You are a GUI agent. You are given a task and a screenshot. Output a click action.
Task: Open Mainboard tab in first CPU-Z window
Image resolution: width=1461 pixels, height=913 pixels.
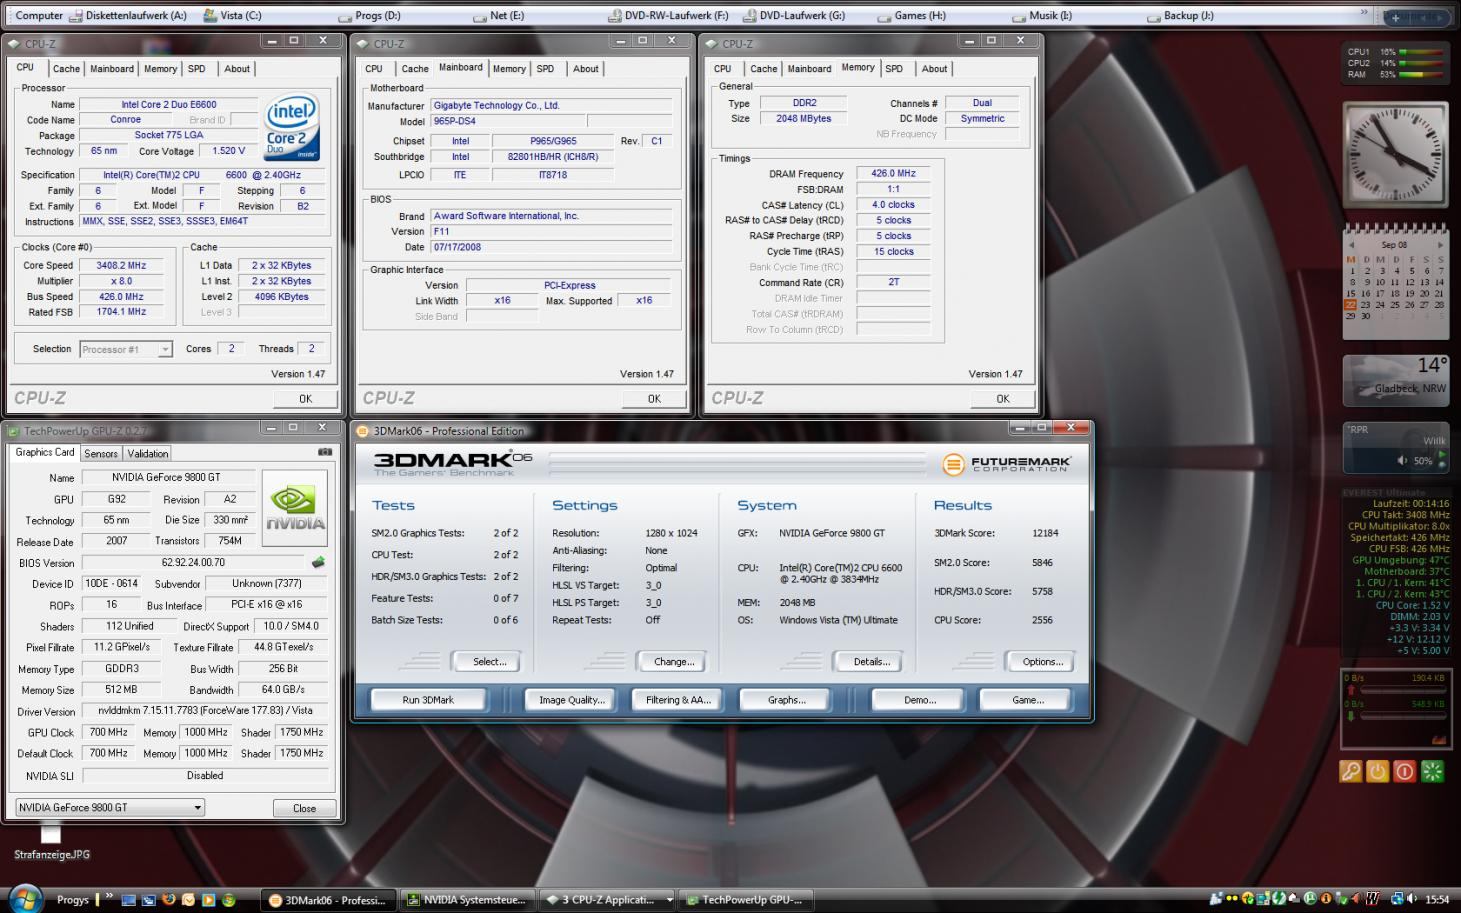[112, 69]
